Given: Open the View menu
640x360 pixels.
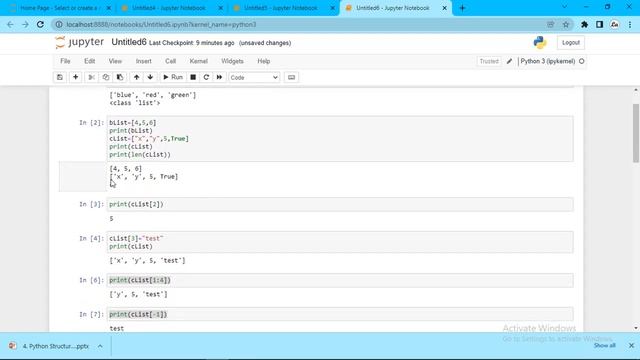Looking at the screenshot, I should pos(115,61).
